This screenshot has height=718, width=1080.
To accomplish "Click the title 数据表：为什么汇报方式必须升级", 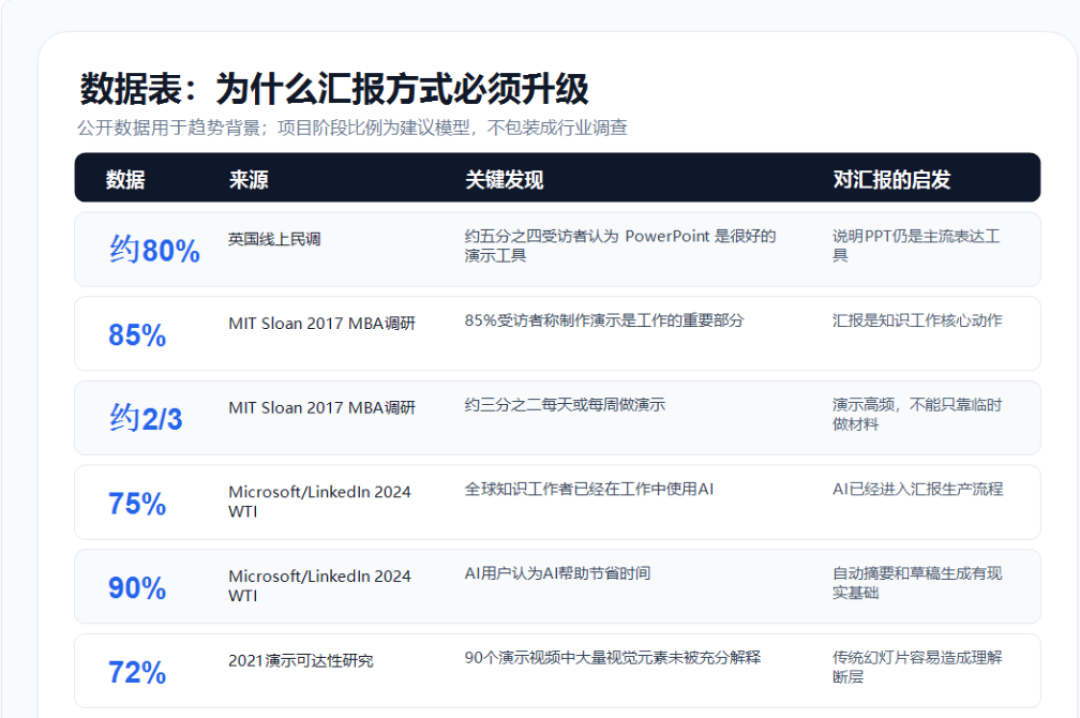I will click(334, 89).
